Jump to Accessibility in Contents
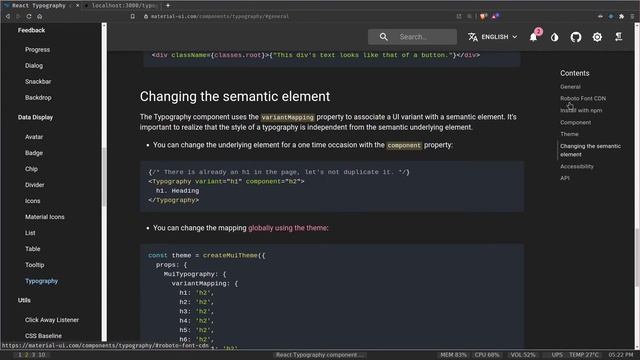Image resolution: width=640 pixels, height=360 pixels. pyautogui.click(x=577, y=166)
